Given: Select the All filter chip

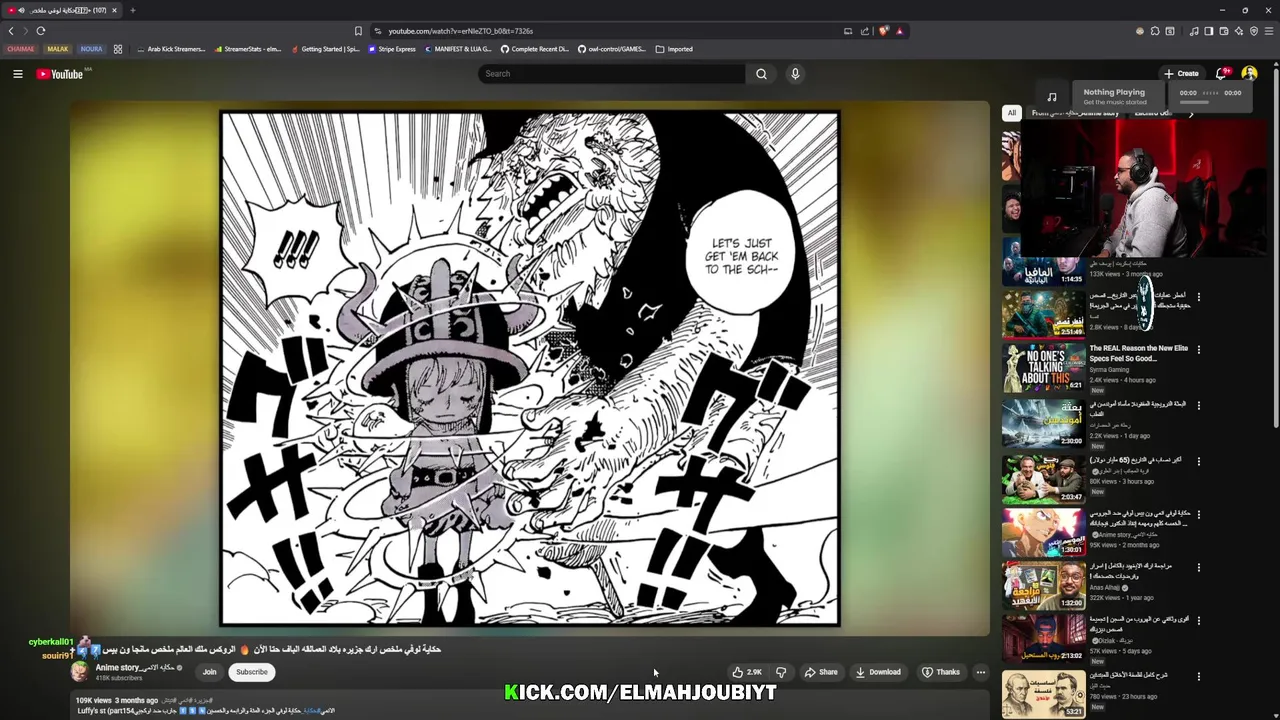Looking at the screenshot, I should [x=1011, y=113].
